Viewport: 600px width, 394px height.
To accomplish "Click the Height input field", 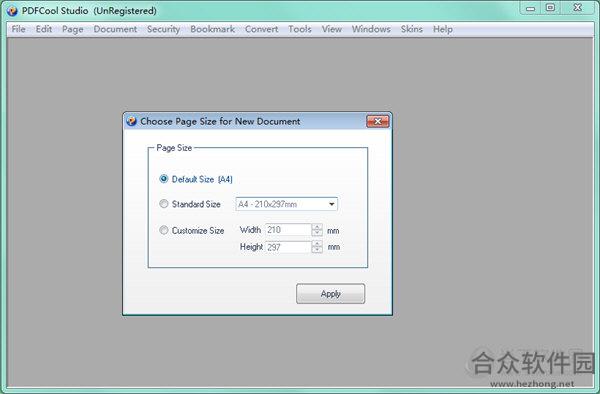I will pyautogui.click(x=289, y=247).
